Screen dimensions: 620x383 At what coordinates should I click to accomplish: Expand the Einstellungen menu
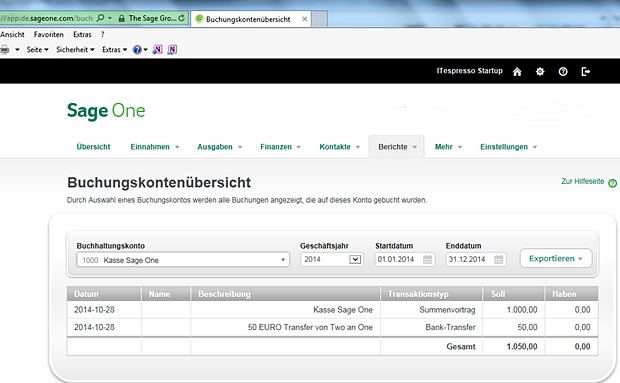click(508, 147)
